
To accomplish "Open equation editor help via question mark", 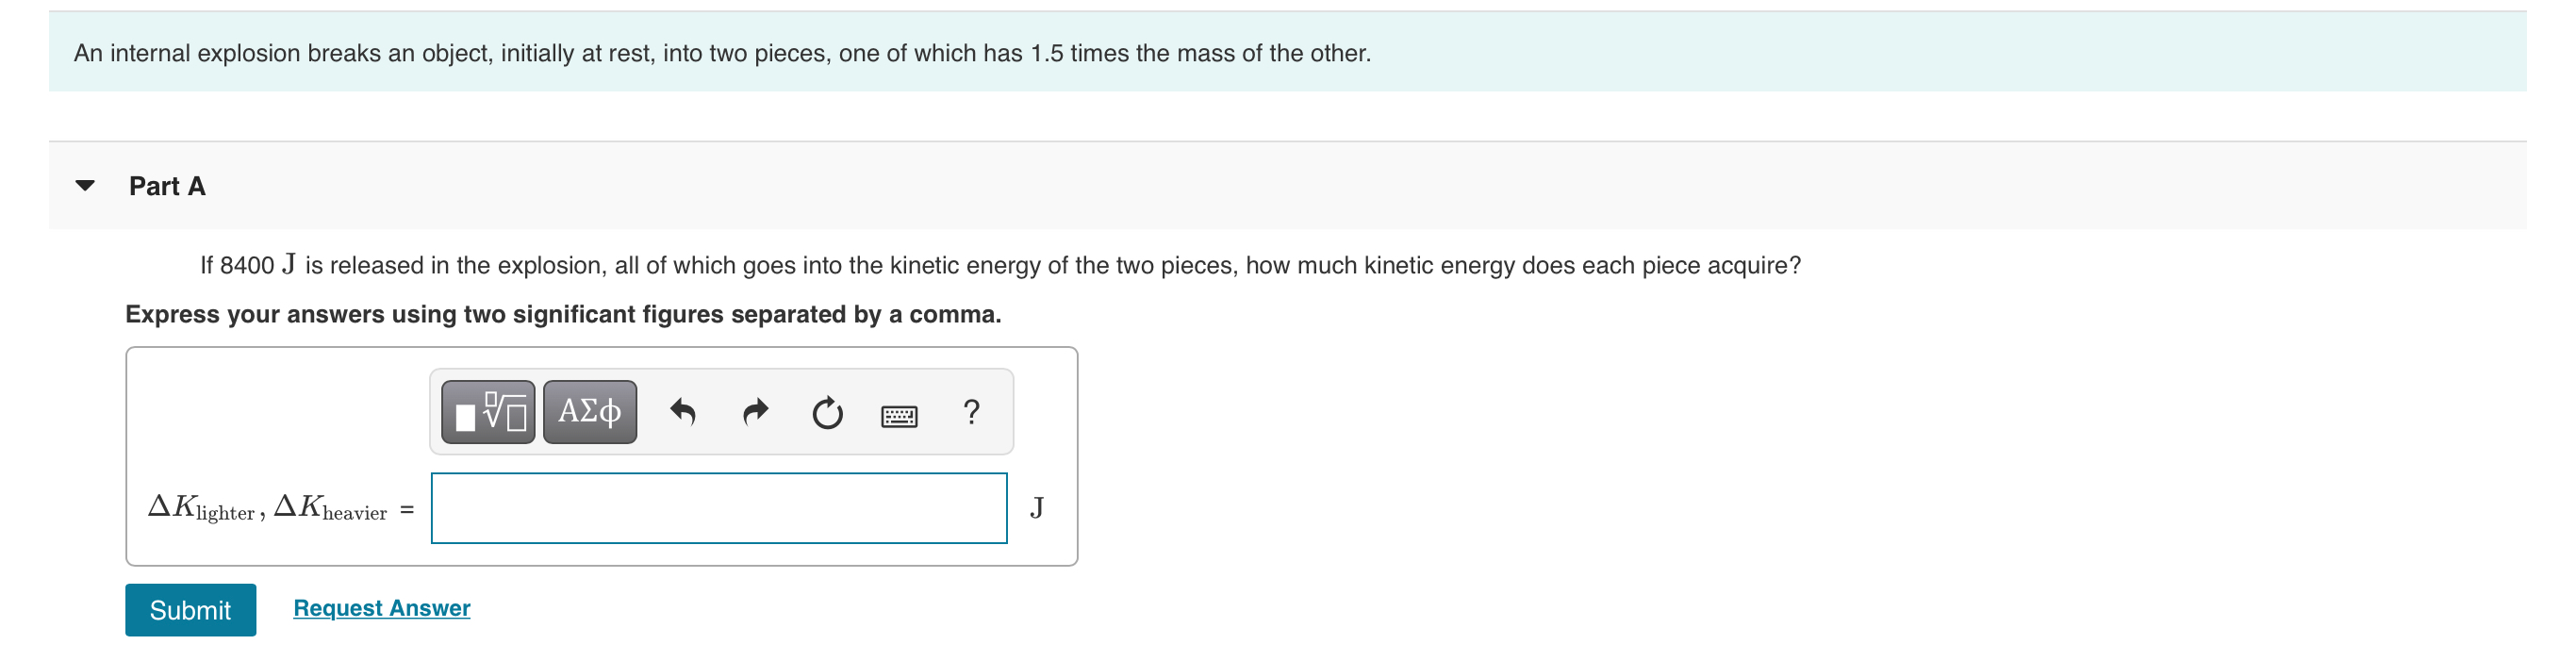I will point(970,411).
